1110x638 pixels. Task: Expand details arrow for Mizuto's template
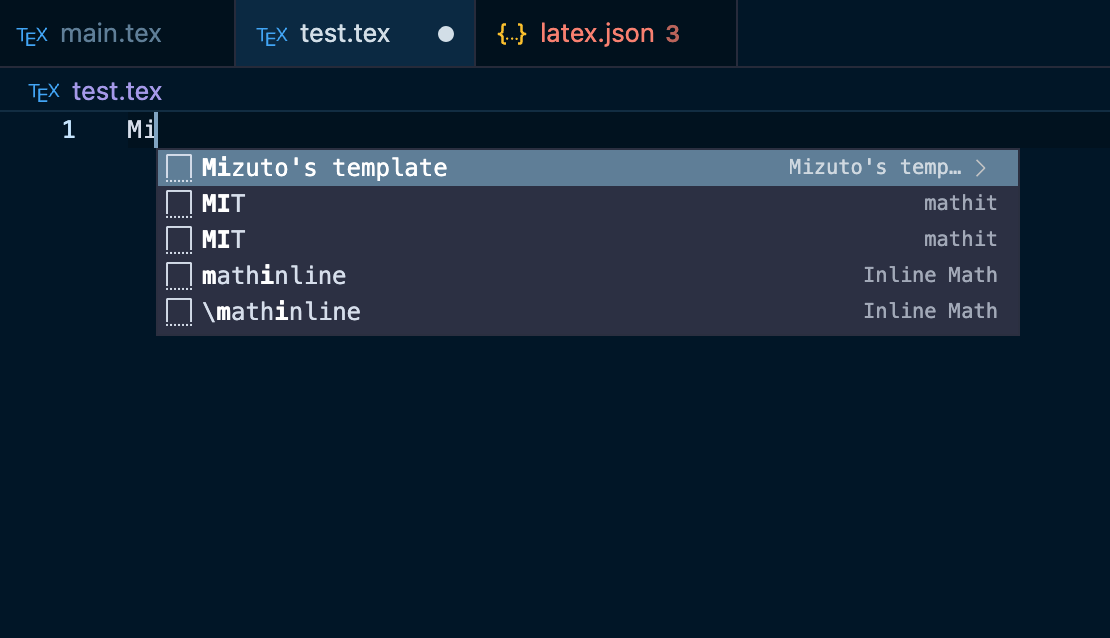(x=980, y=168)
